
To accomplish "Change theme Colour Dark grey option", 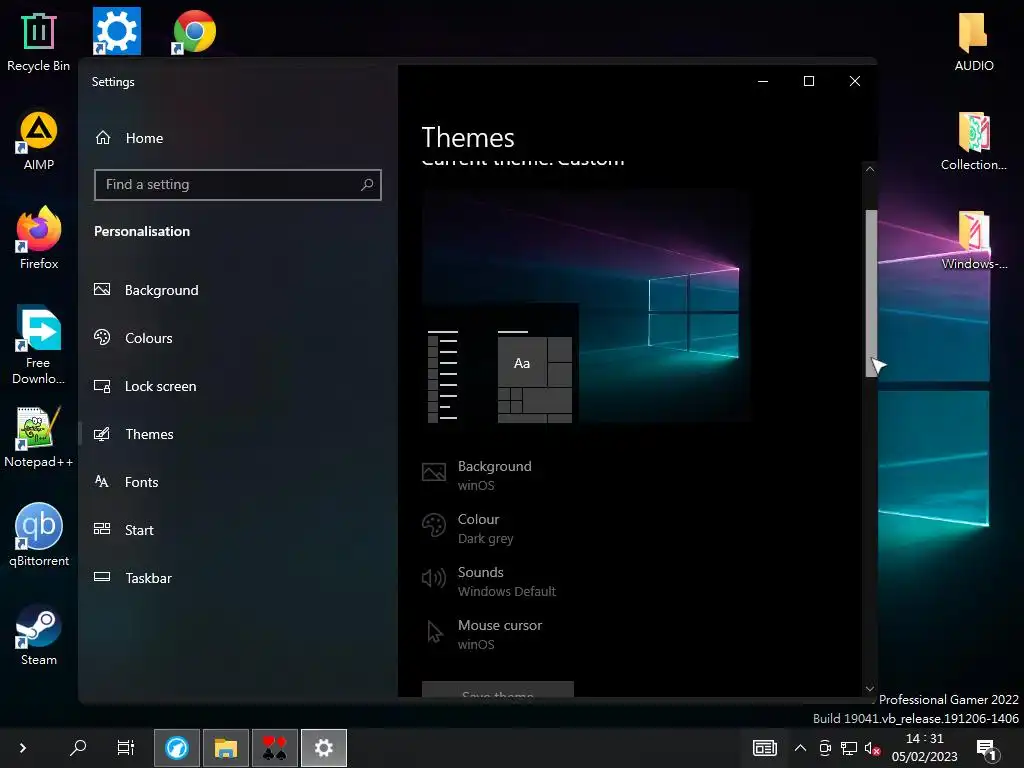I will coord(468,528).
